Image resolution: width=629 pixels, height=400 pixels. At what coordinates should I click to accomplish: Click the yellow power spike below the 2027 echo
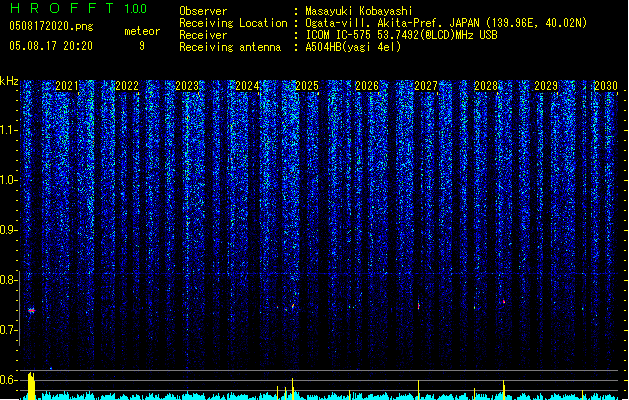pos(418,390)
